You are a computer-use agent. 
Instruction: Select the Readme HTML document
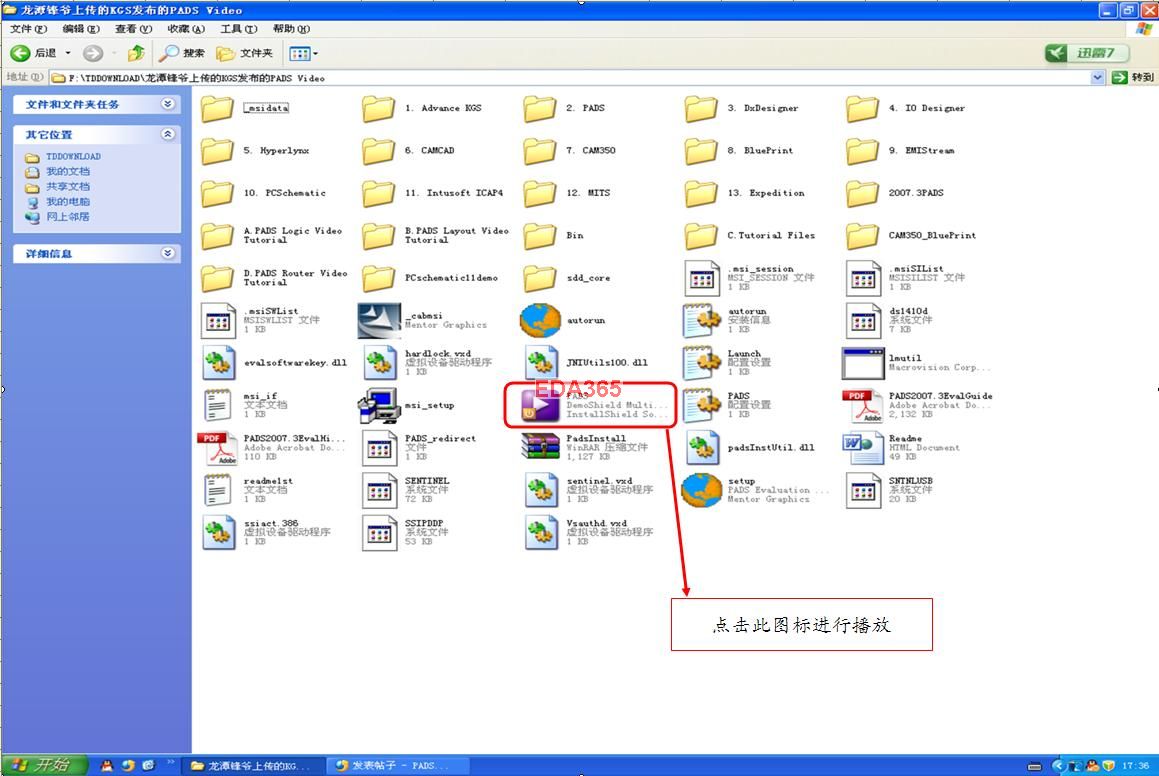902,448
